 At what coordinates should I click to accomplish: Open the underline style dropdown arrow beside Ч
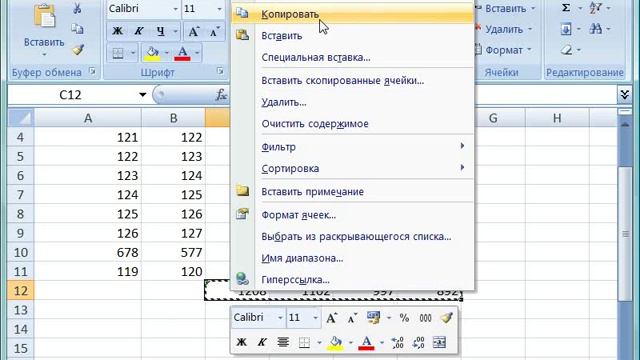(176, 31)
